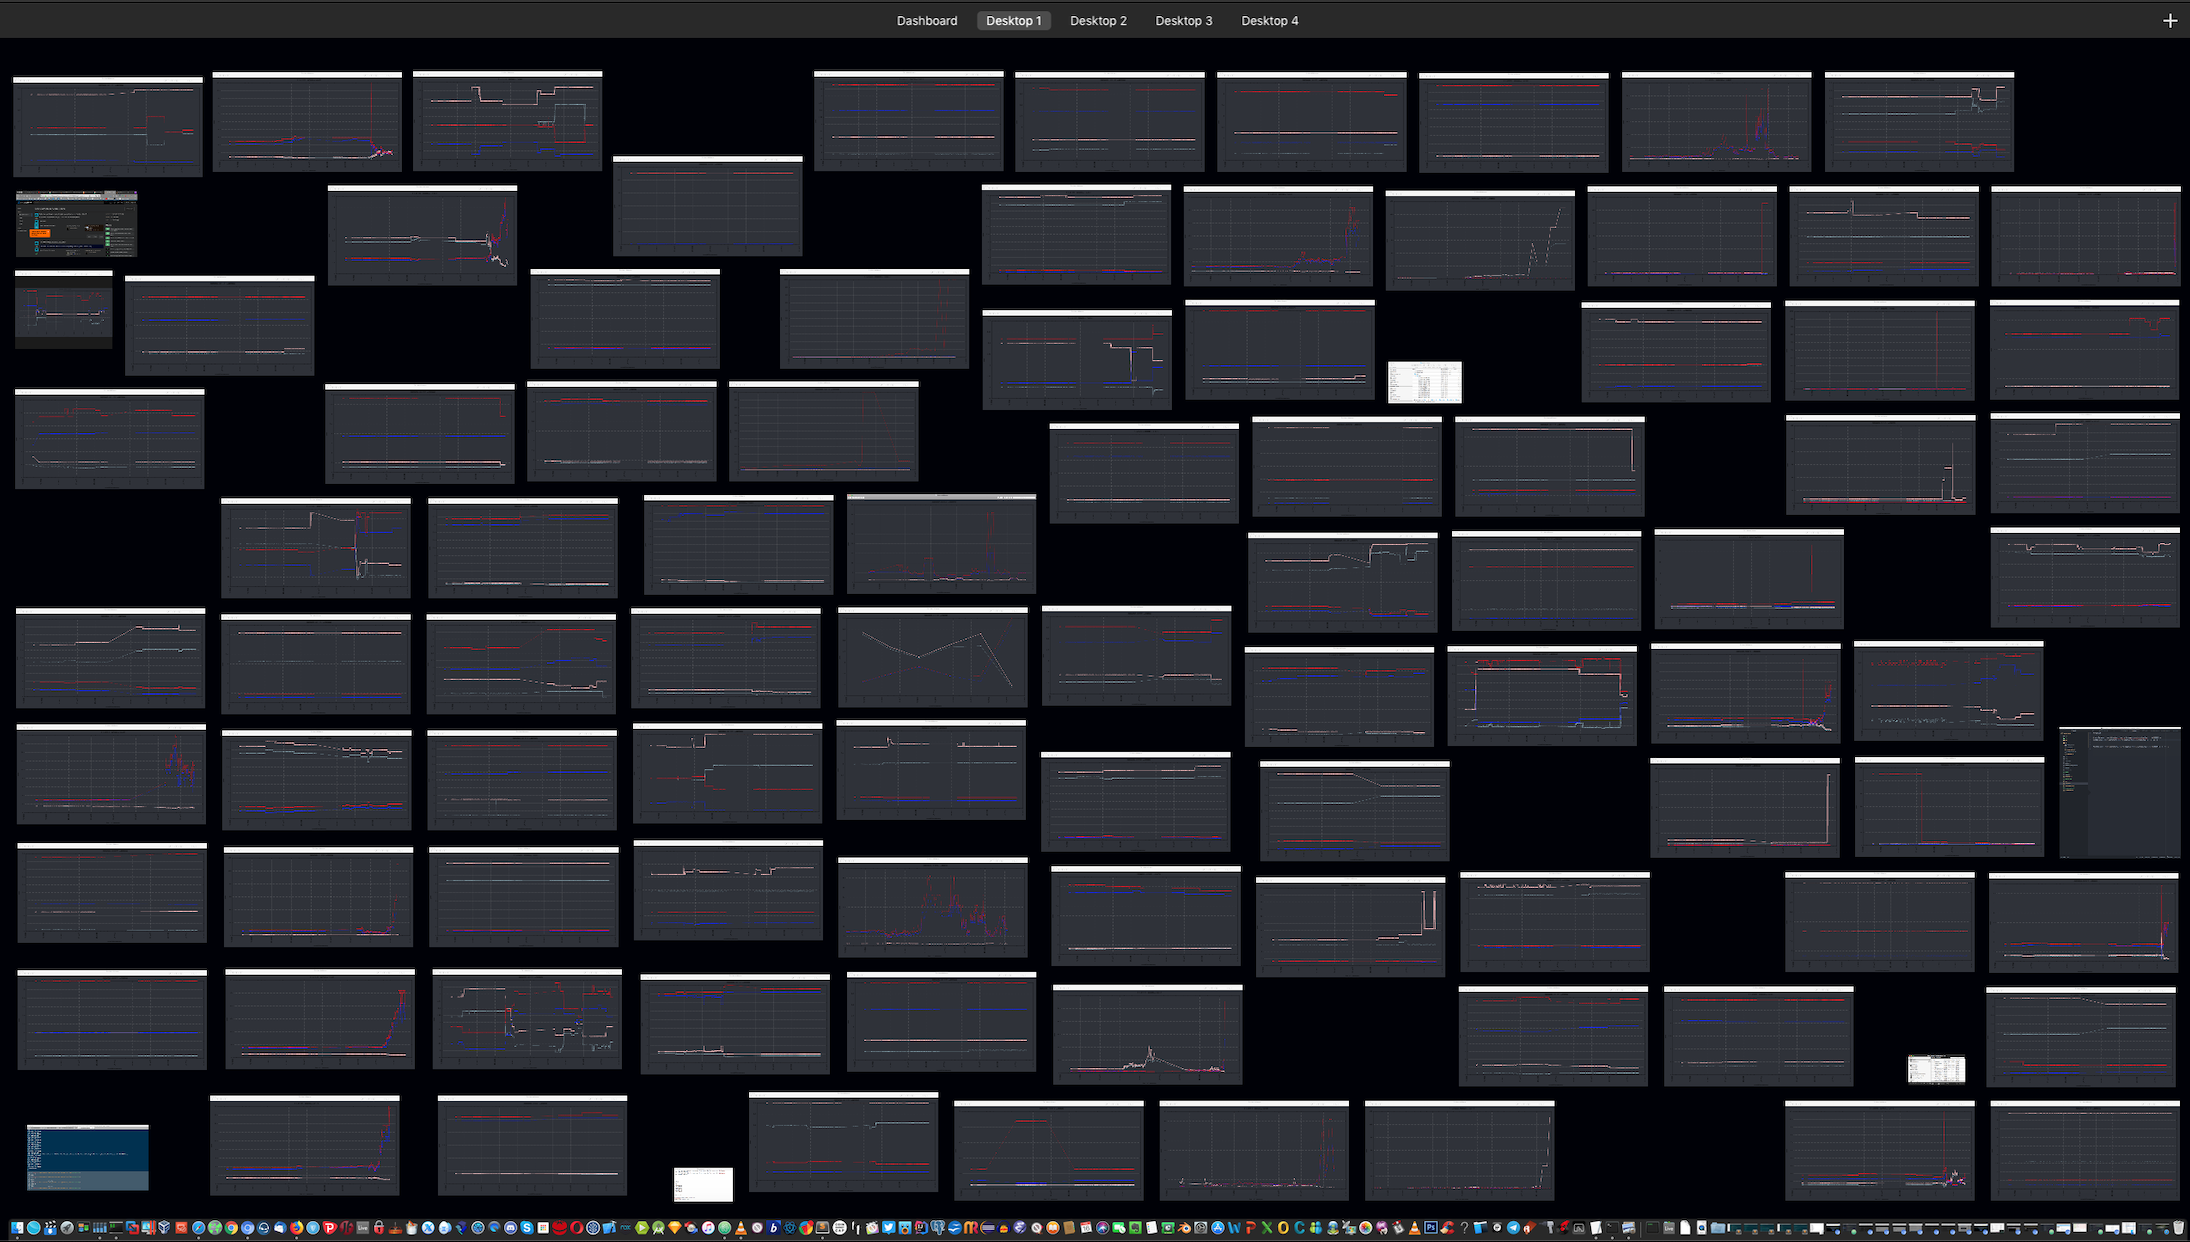Screen dimensions: 2190x1242
Task: Open Twitter app in the Dock
Action: tap(889, 1228)
